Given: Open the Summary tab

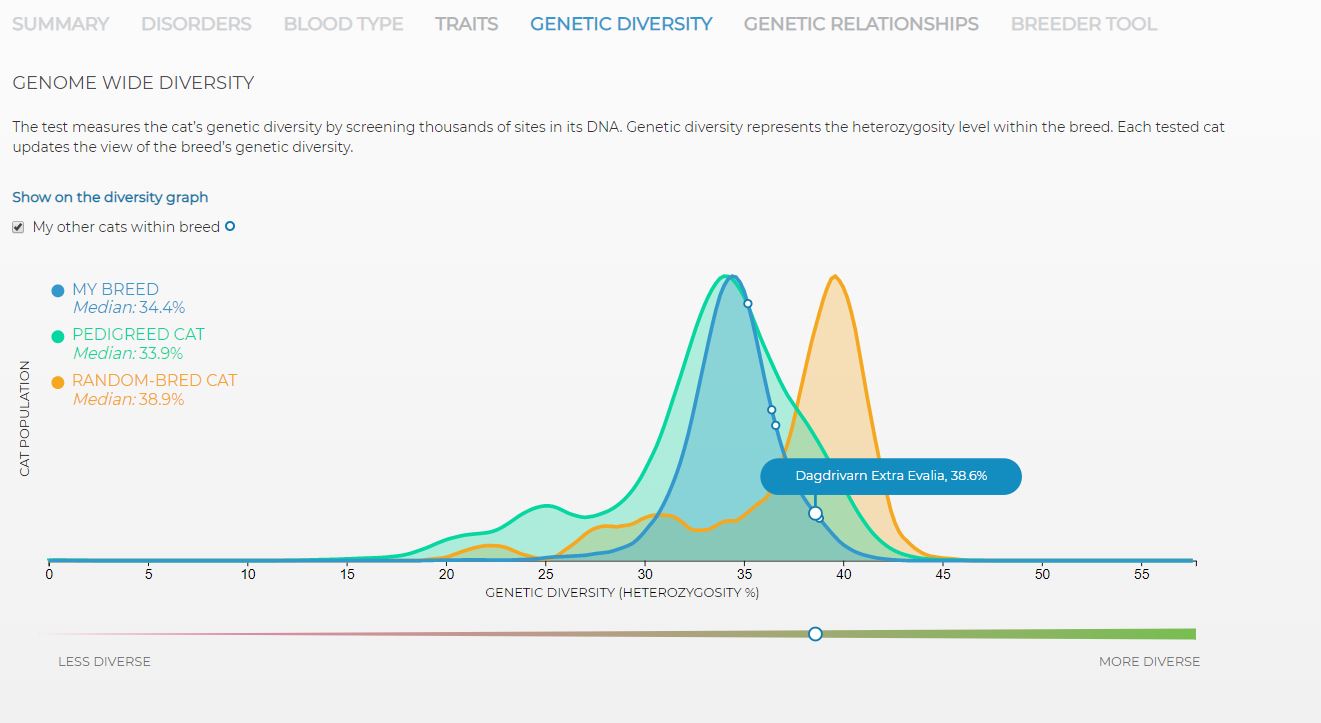Looking at the screenshot, I should (x=60, y=24).
